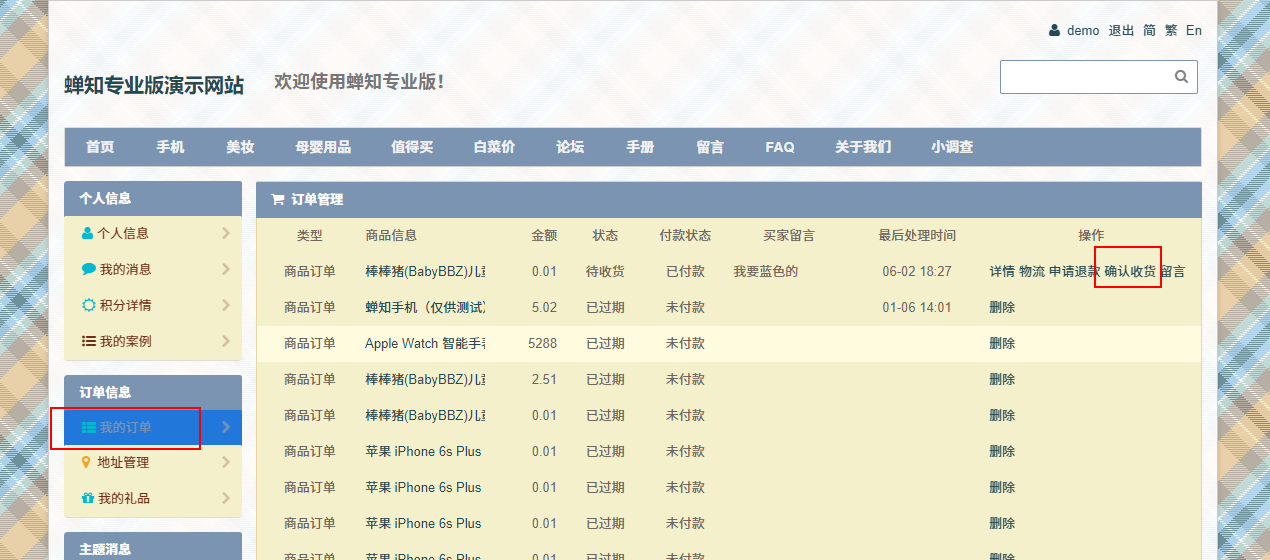Click the 个人信息 person icon in sidebar
1270x560 pixels.
click(x=87, y=233)
